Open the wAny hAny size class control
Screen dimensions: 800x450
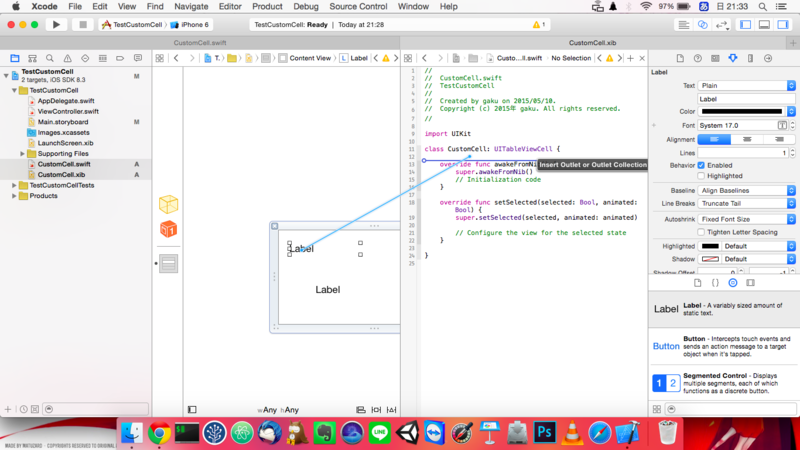click(x=278, y=410)
